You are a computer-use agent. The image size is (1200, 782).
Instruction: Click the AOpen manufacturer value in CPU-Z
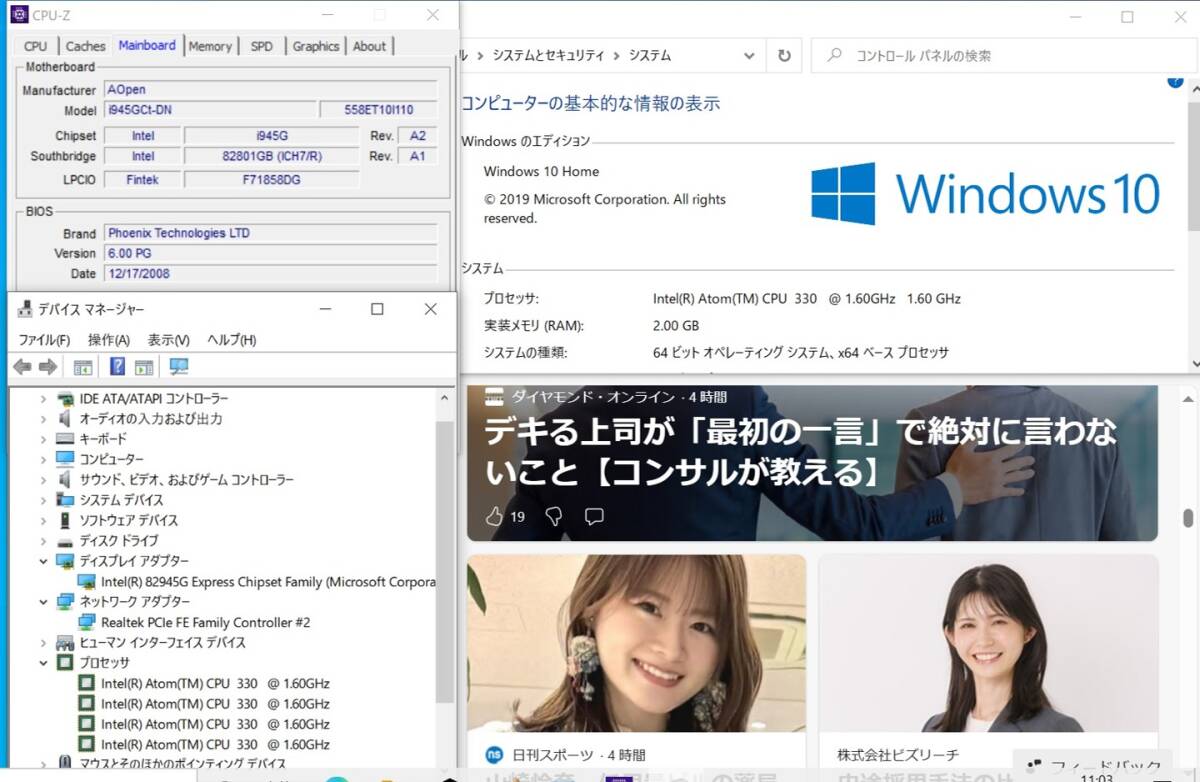[270, 90]
